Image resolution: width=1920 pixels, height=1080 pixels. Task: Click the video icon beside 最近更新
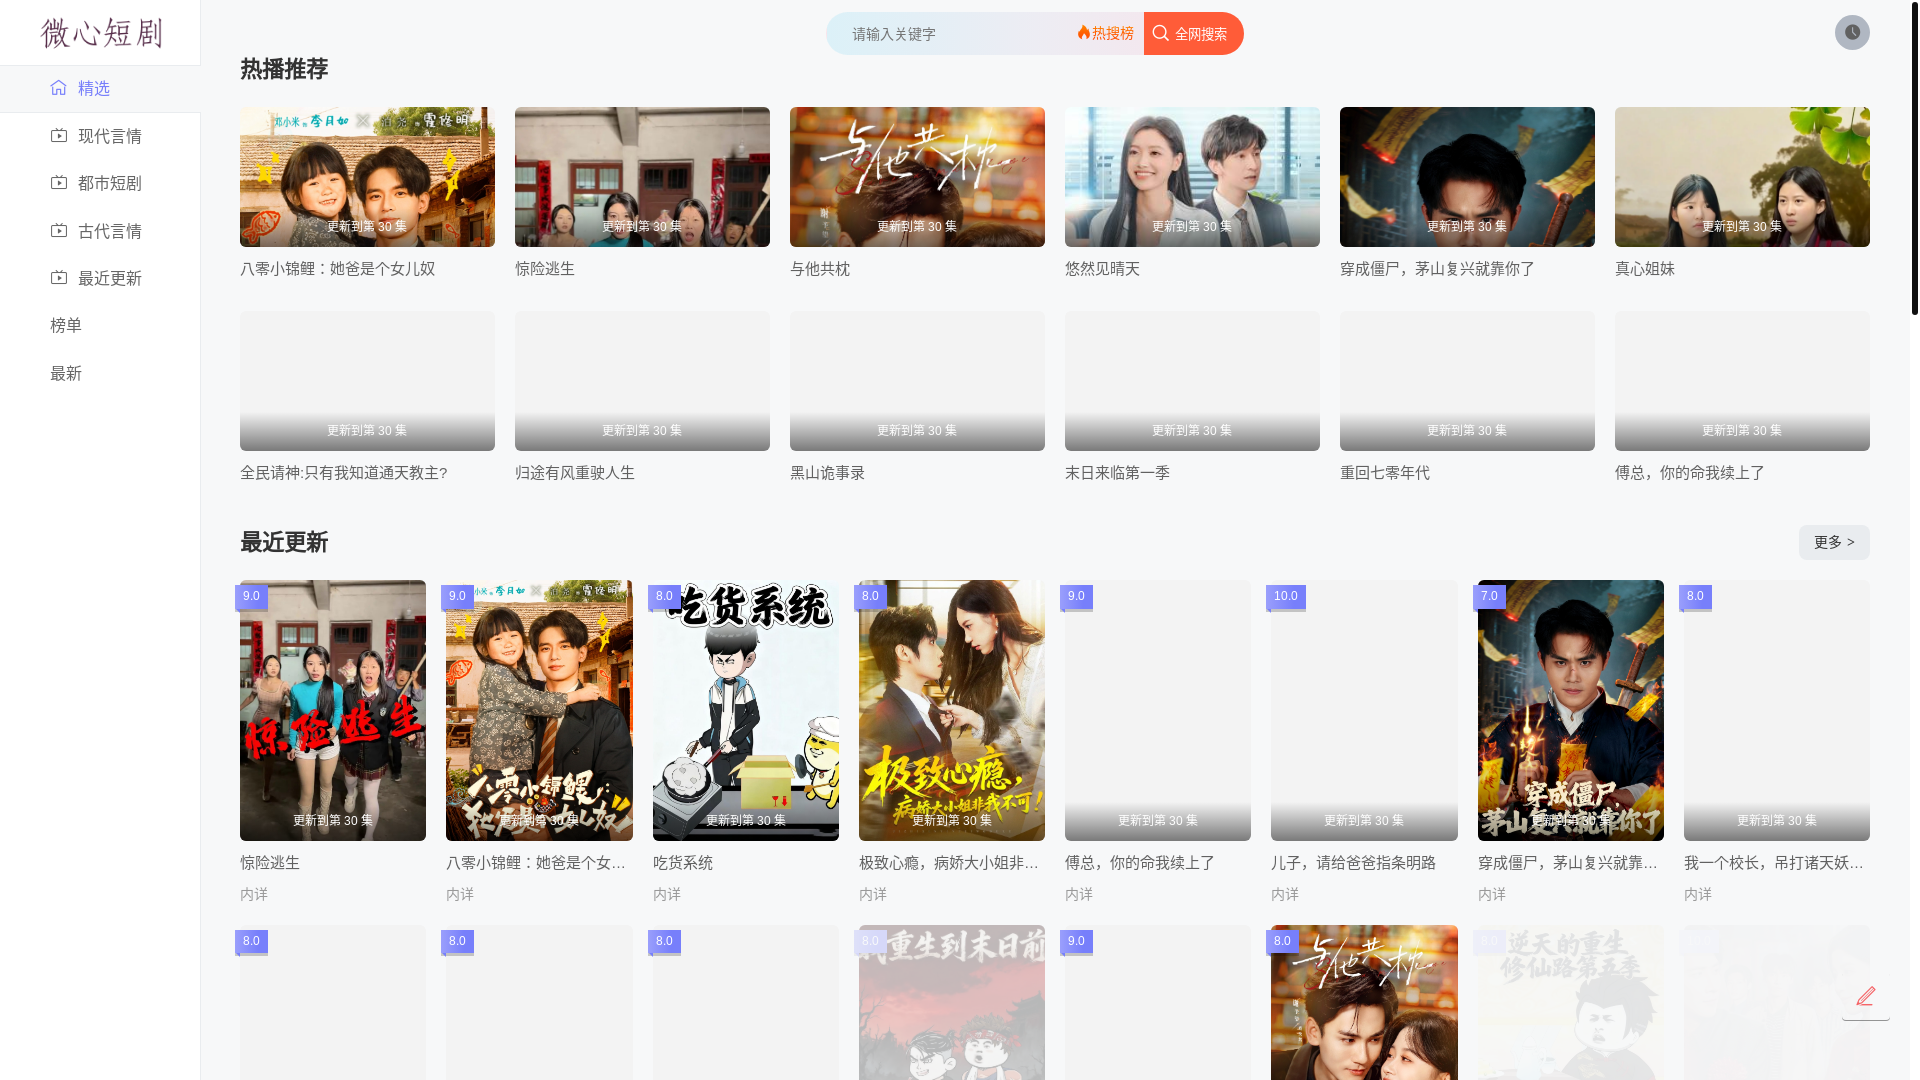click(59, 277)
